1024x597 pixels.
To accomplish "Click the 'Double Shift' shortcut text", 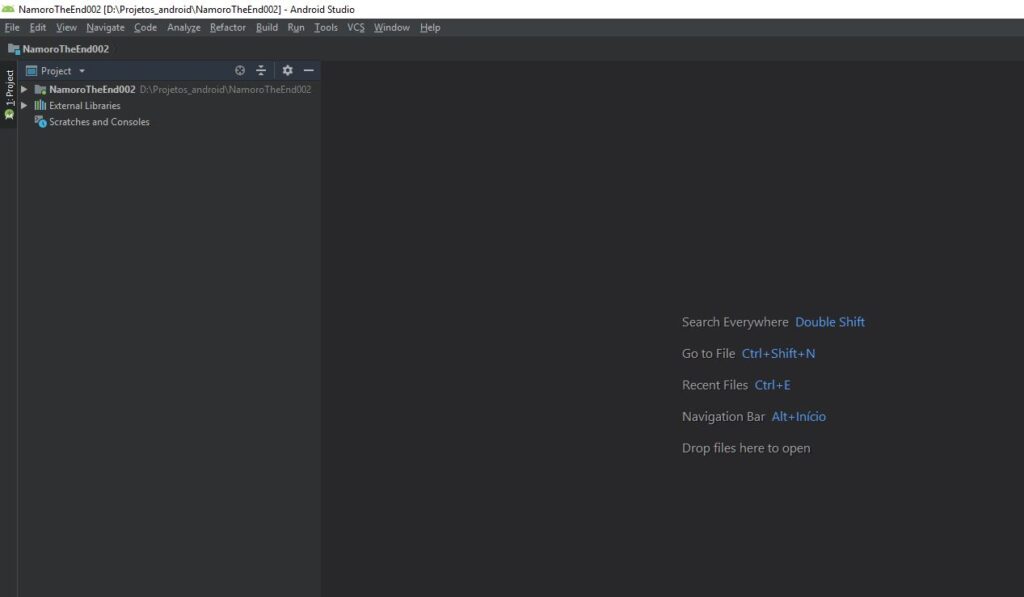I will pos(829,322).
